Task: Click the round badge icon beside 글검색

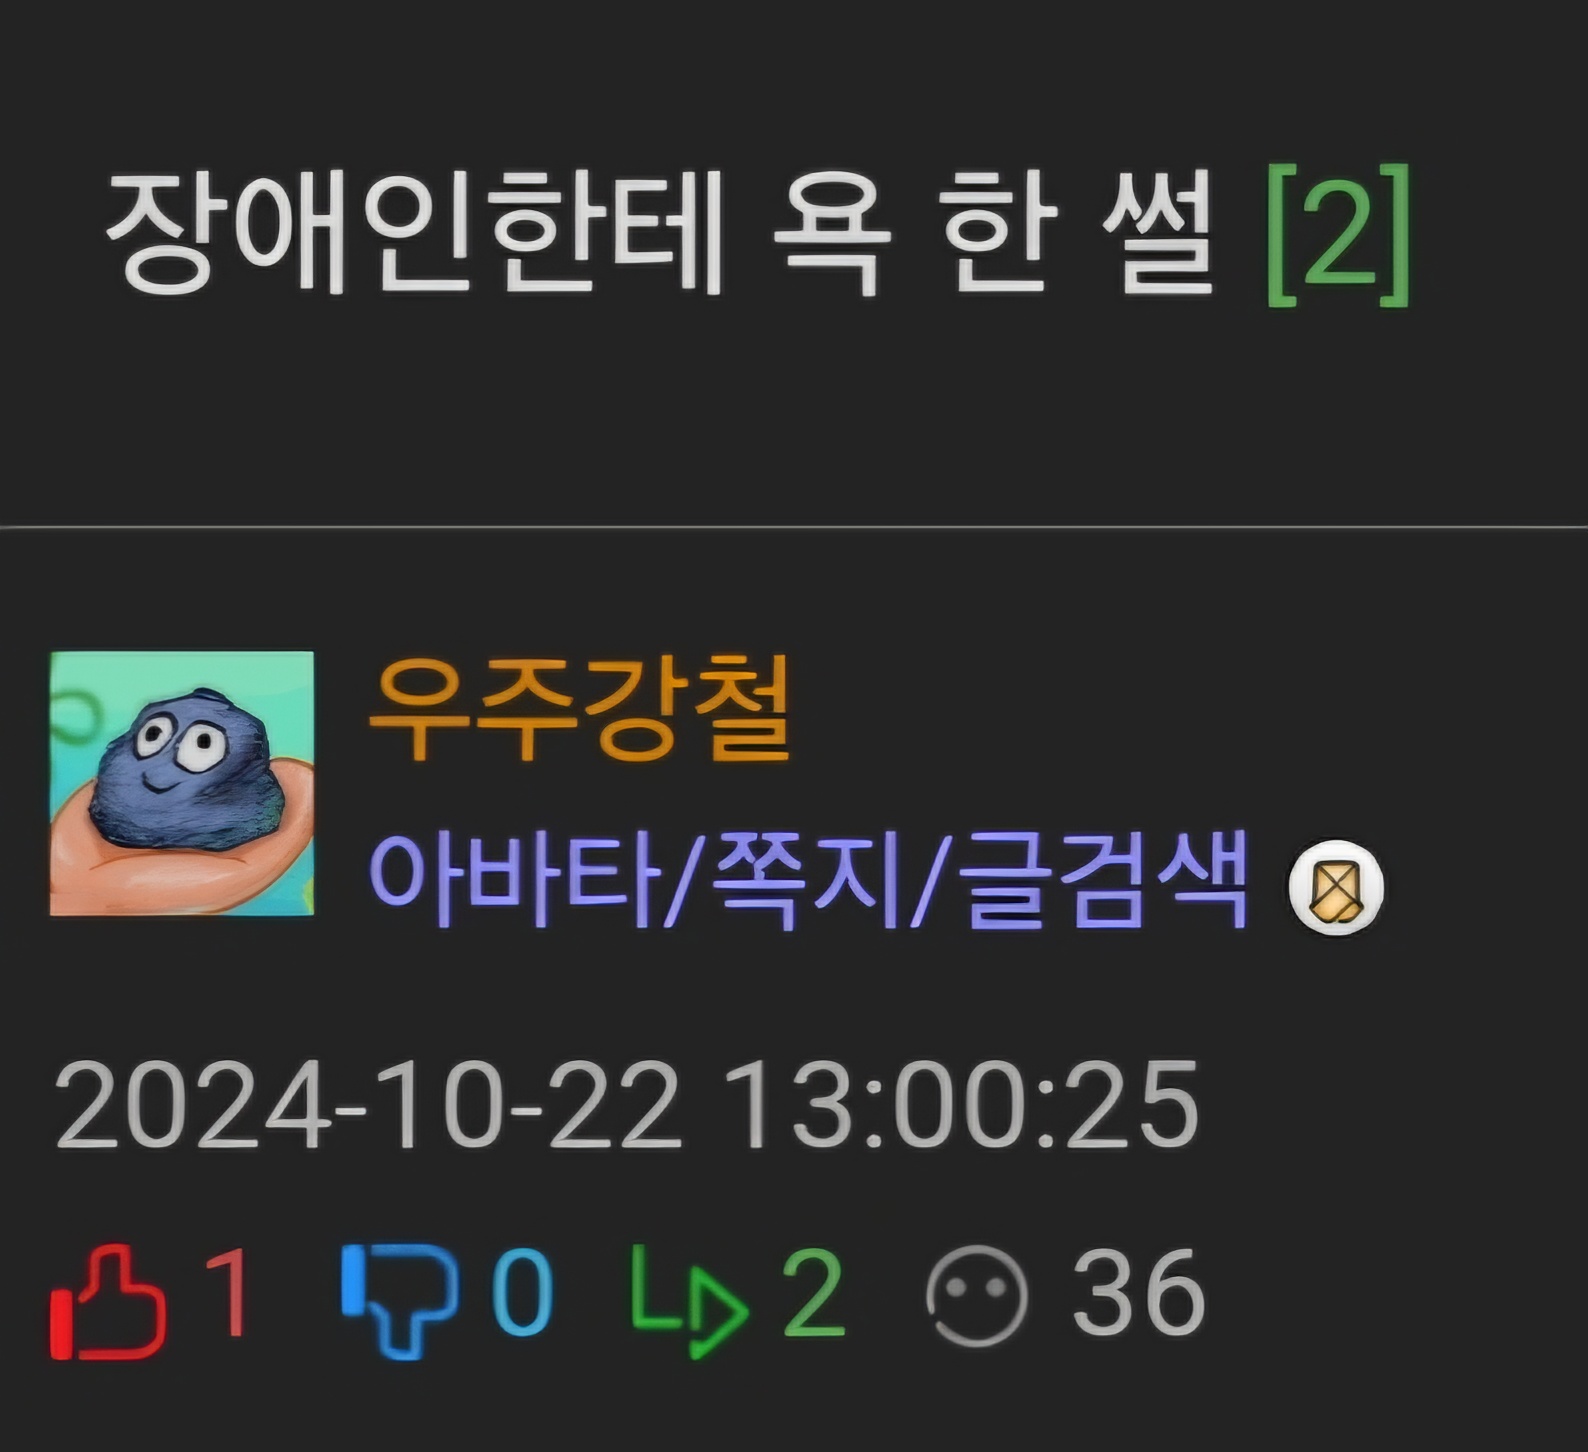Action: (x=1336, y=888)
